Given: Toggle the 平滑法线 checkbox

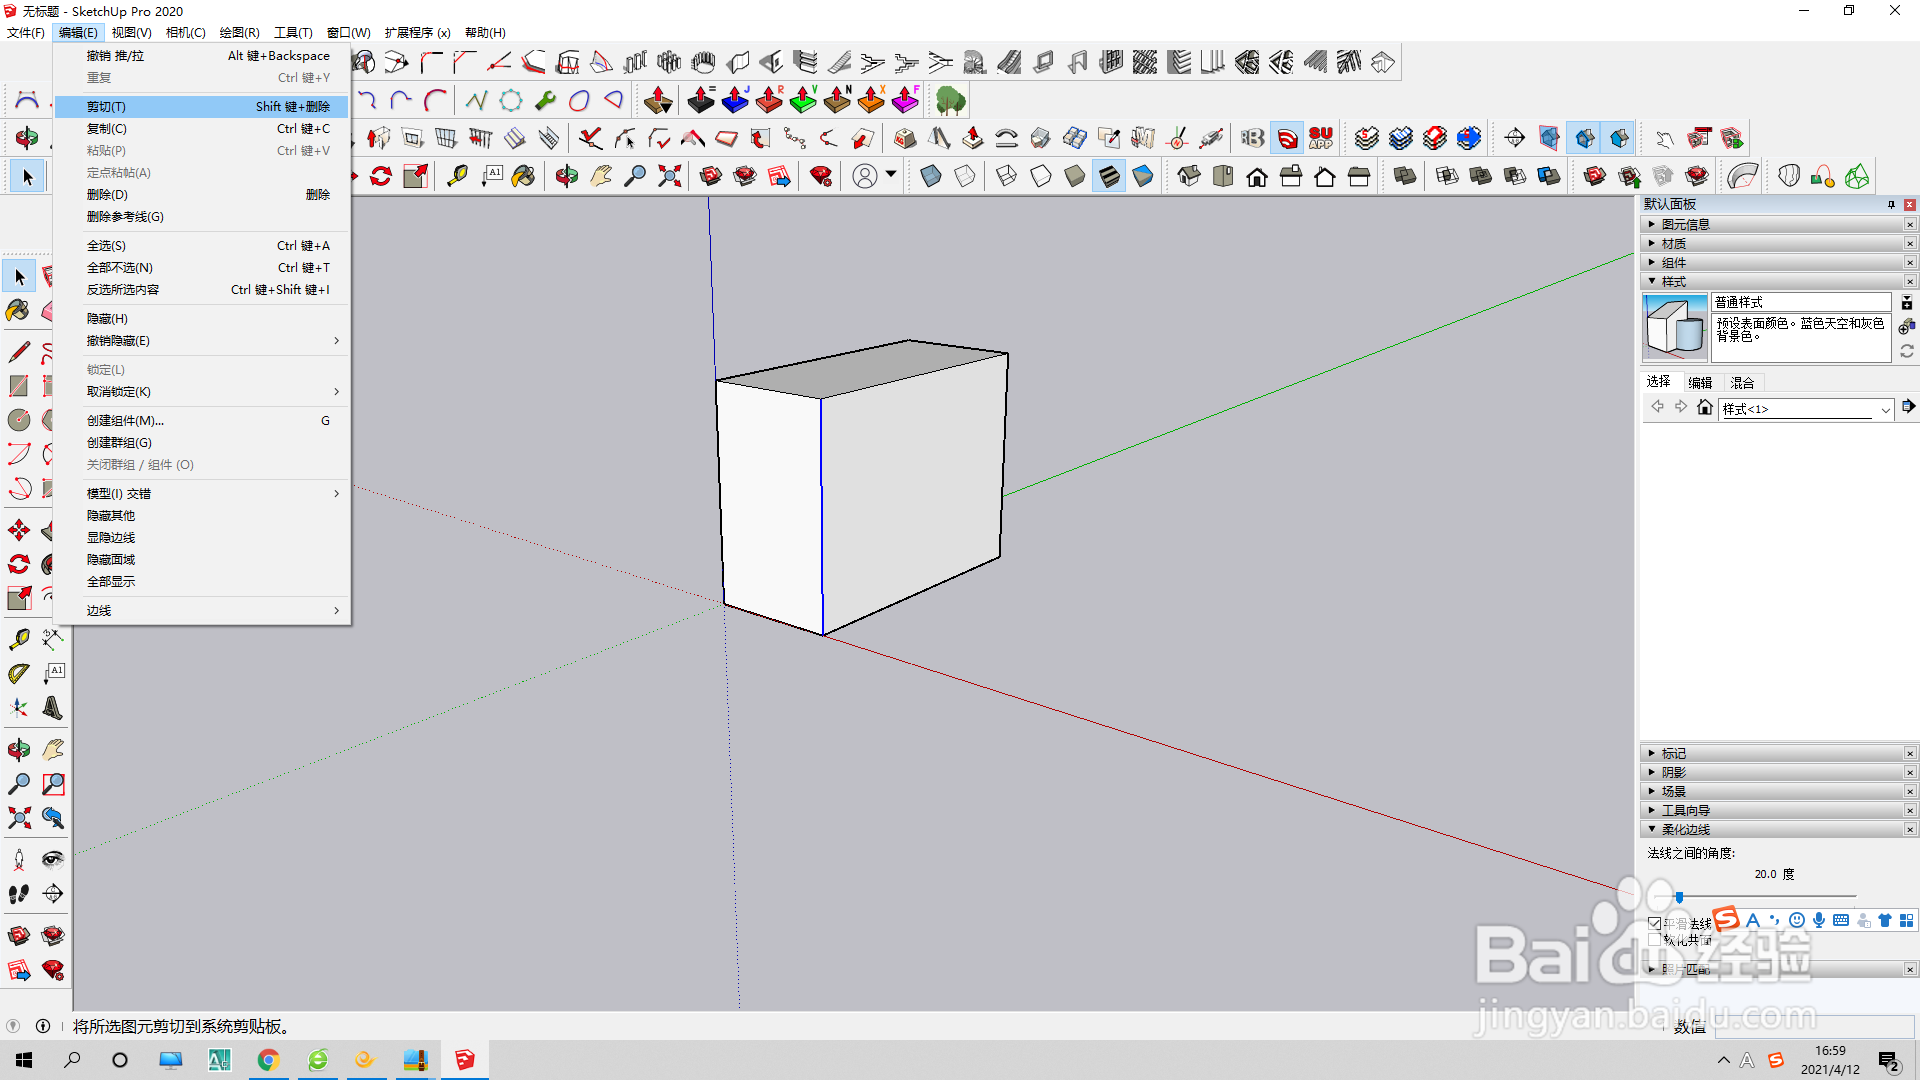Looking at the screenshot, I should coord(1654,923).
